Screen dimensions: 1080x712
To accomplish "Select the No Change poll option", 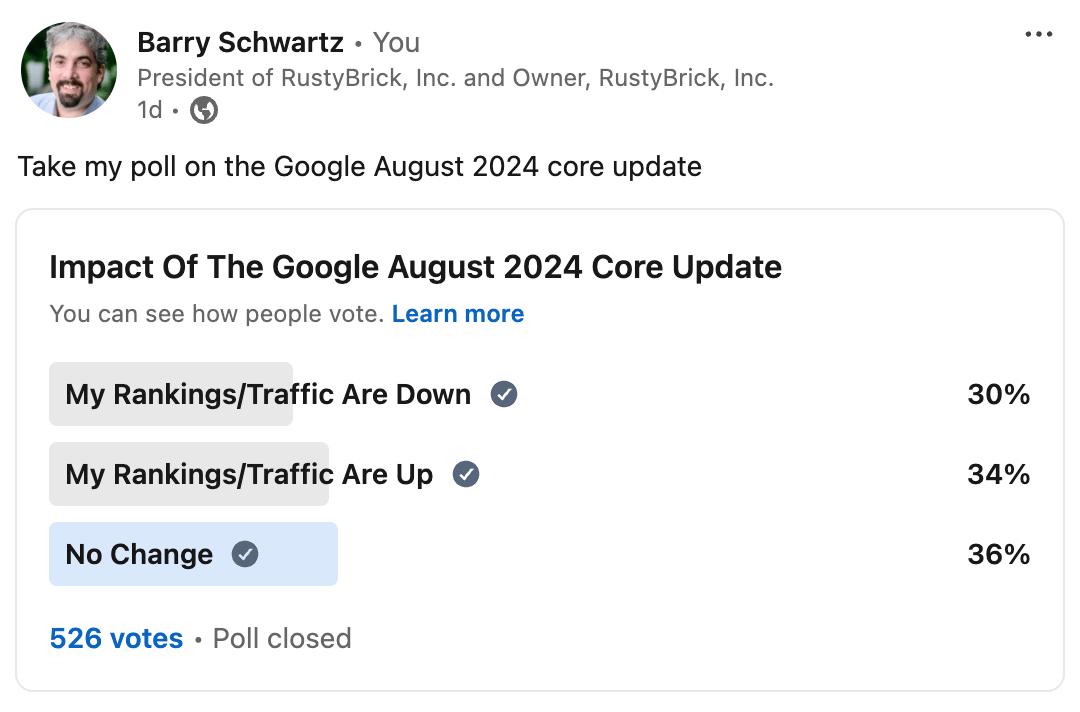I will pyautogui.click(x=139, y=554).
